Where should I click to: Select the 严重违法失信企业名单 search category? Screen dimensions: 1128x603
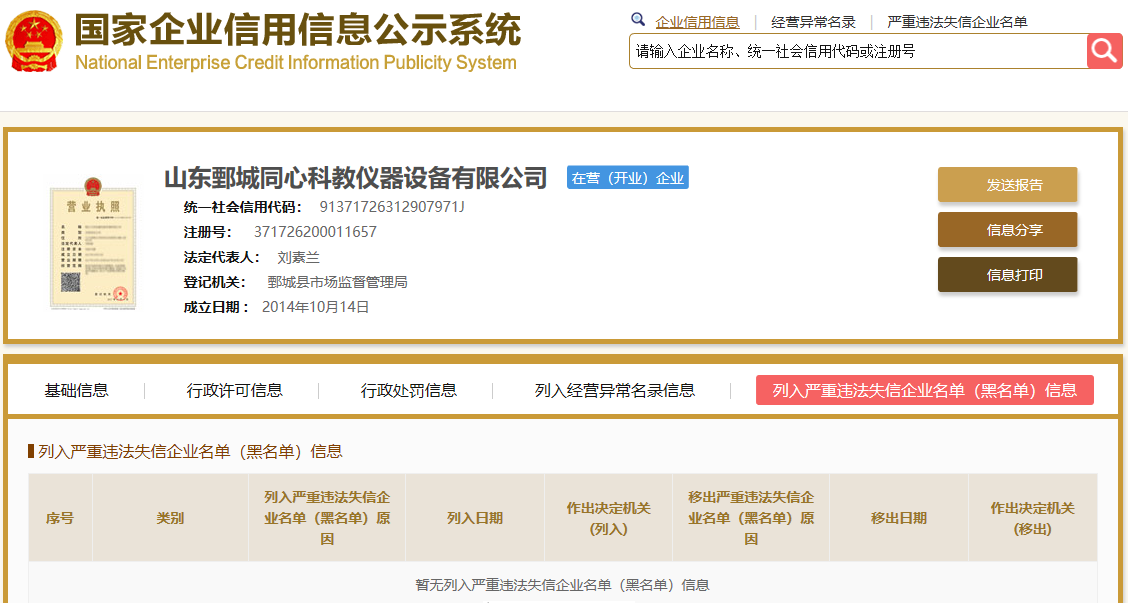coord(957,22)
